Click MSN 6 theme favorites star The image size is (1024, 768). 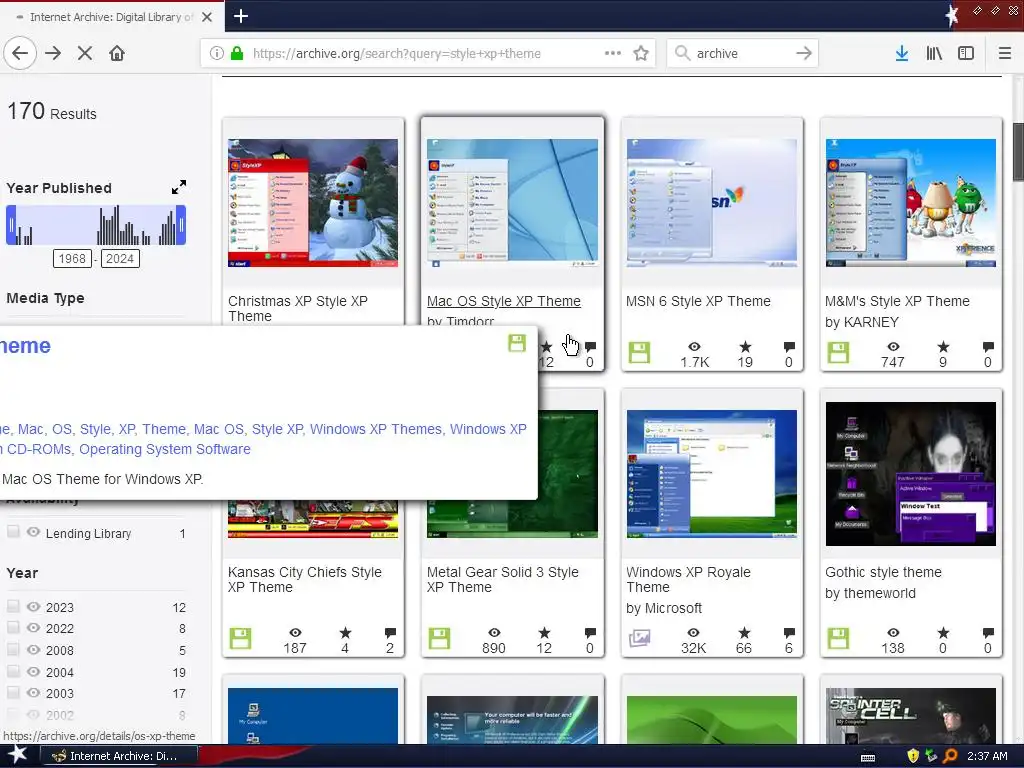pos(745,346)
